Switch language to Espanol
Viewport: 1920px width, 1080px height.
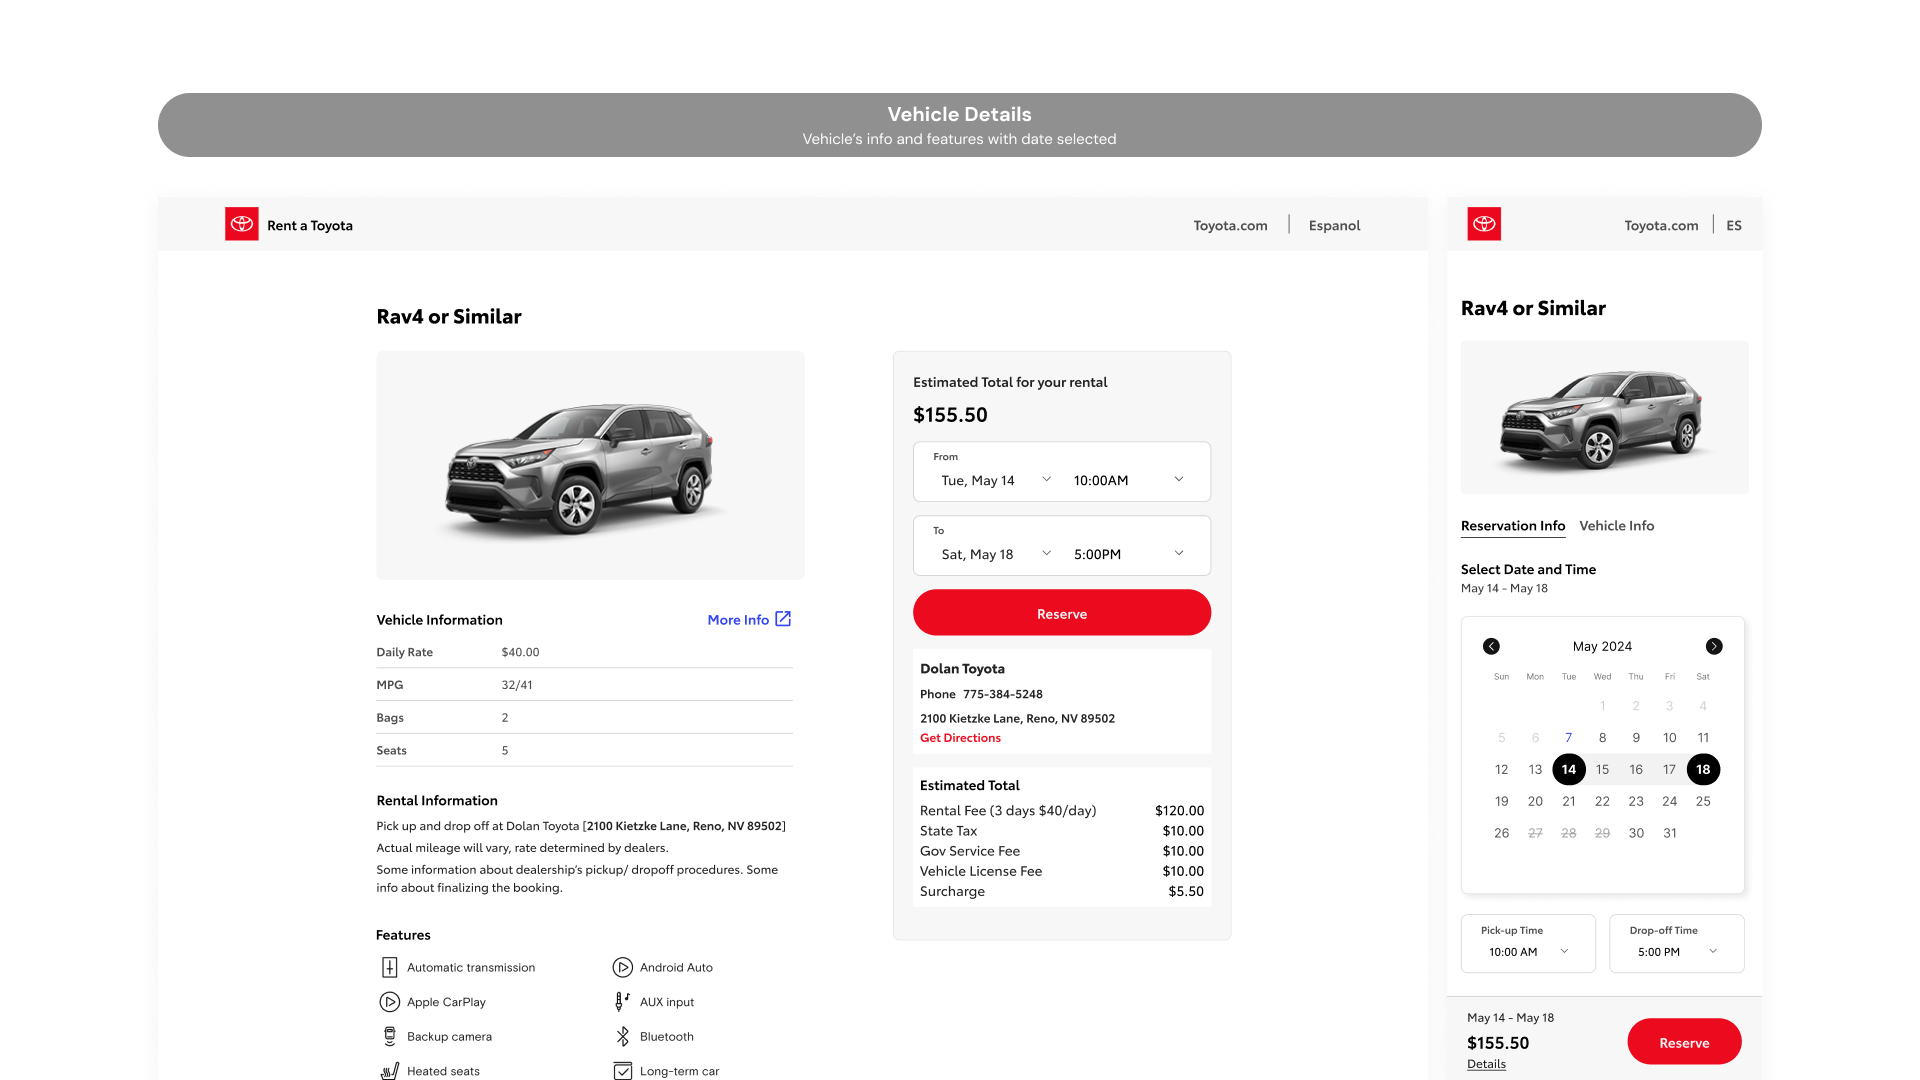click(x=1334, y=226)
